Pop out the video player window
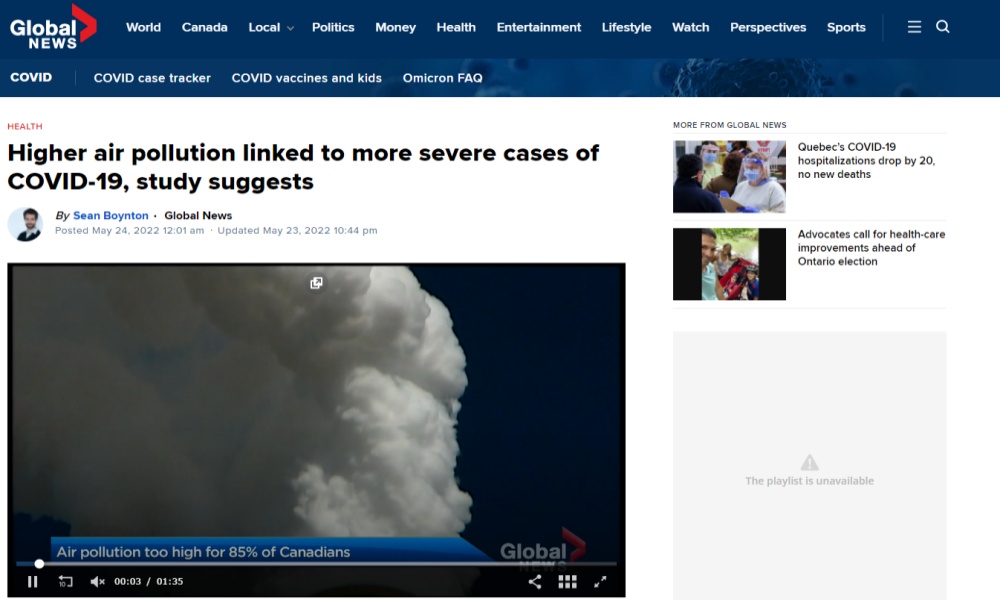Screen dimensions: 1000x600 click(x=316, y=282)
